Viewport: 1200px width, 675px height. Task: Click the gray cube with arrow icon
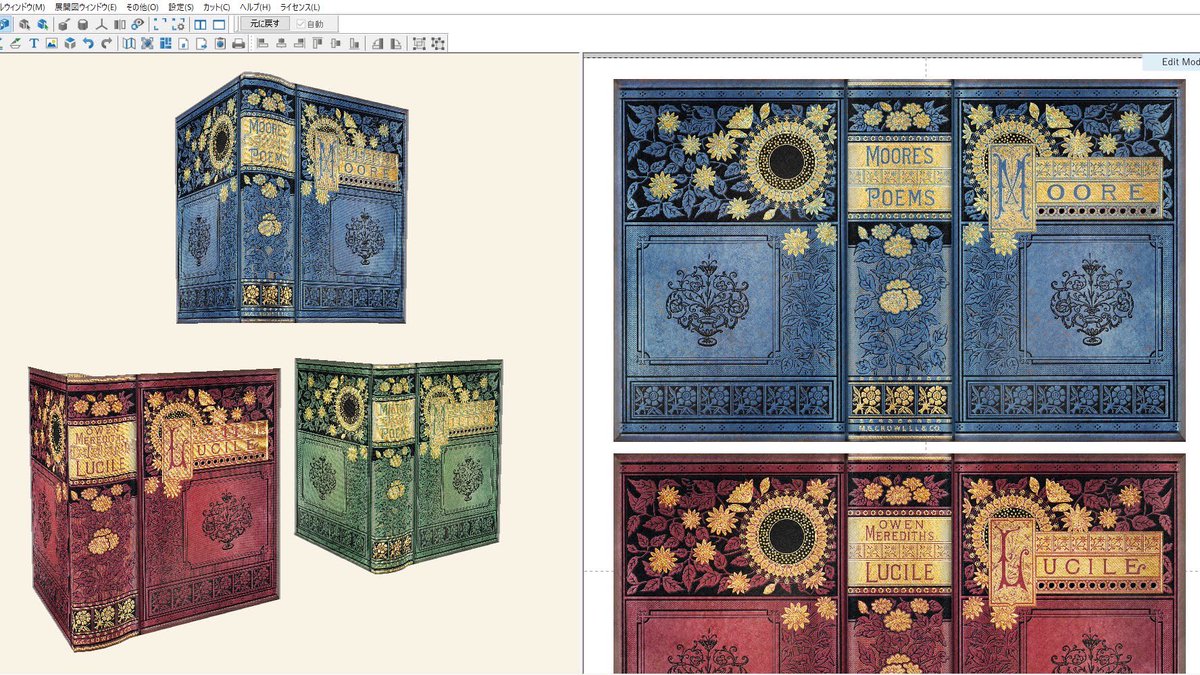24,25
